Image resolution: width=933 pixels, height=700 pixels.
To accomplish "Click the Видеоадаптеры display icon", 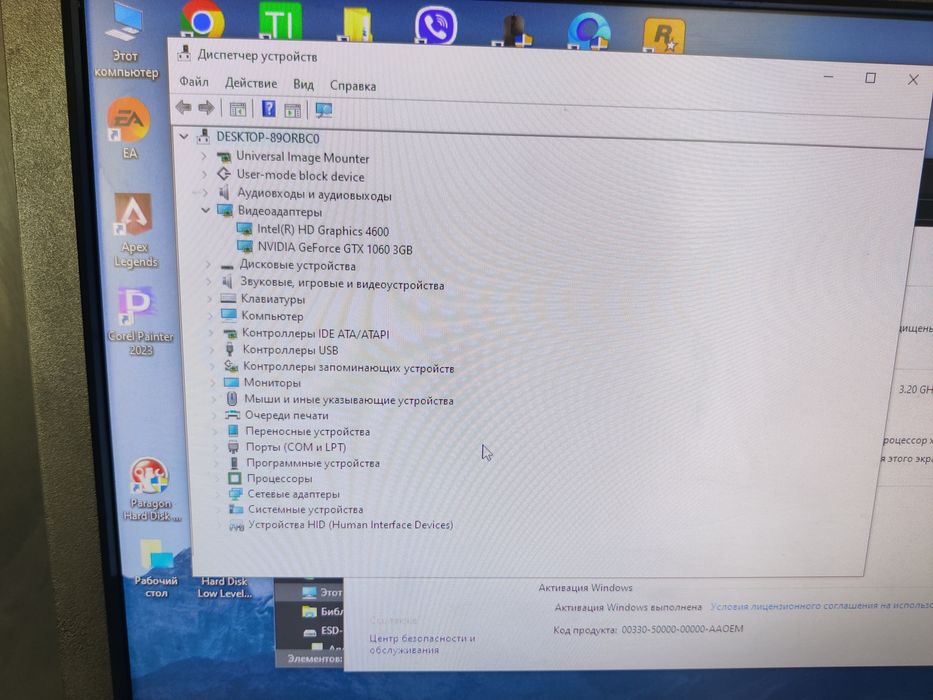I will click(x=224, y=210).
